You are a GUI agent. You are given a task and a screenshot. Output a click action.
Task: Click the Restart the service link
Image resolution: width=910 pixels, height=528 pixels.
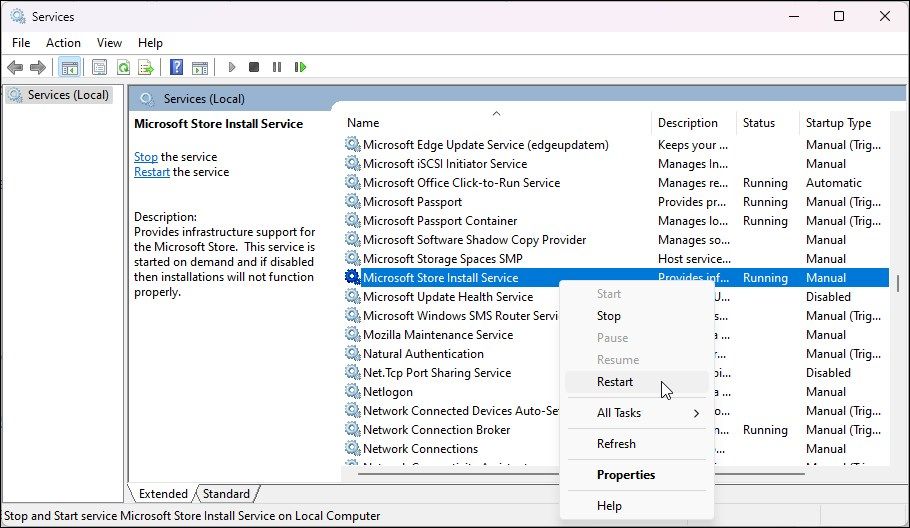(152, 172)
